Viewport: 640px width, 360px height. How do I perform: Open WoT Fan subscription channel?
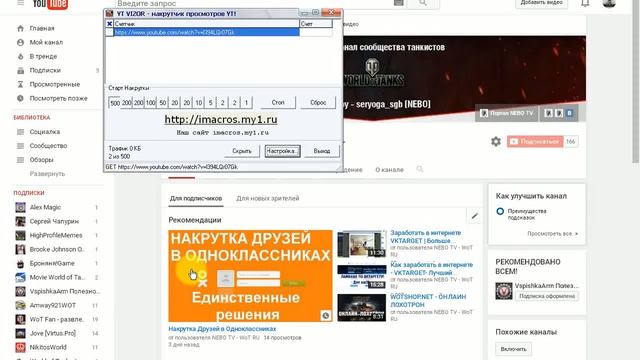pos(56,319)
